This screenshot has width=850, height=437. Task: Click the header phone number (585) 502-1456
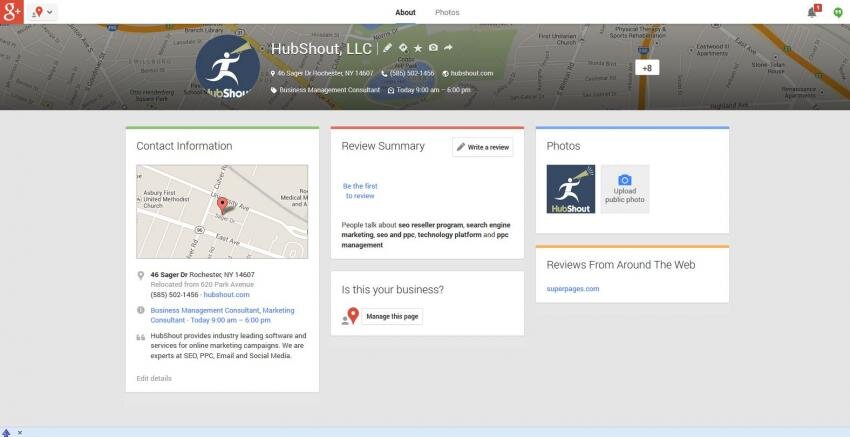coord(411,73)
